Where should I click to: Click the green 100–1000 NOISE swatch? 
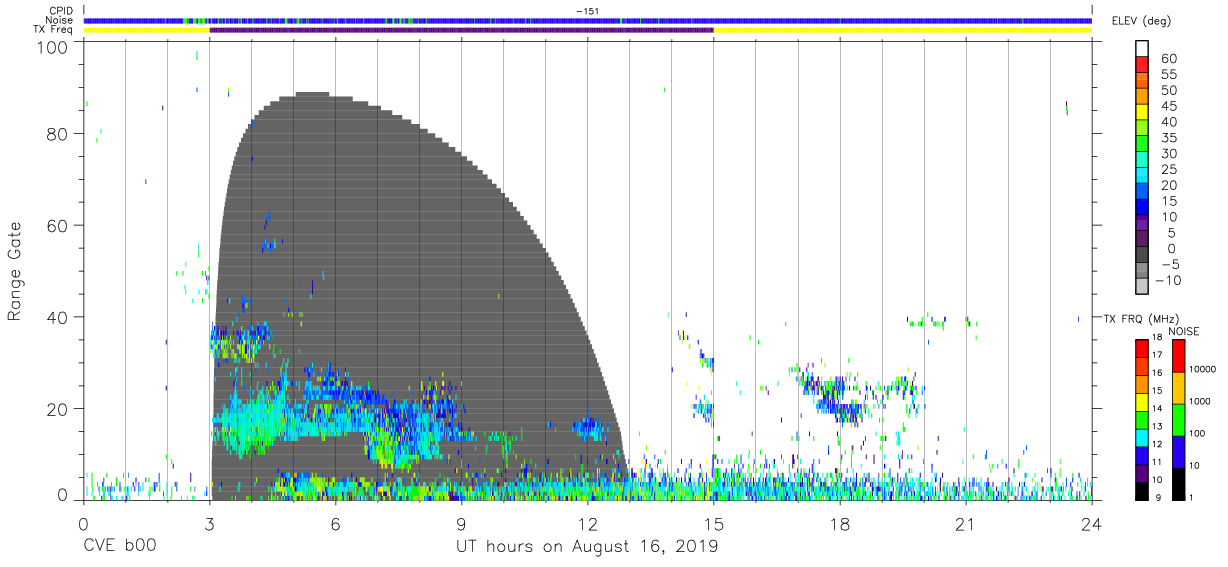(1178, 419)
